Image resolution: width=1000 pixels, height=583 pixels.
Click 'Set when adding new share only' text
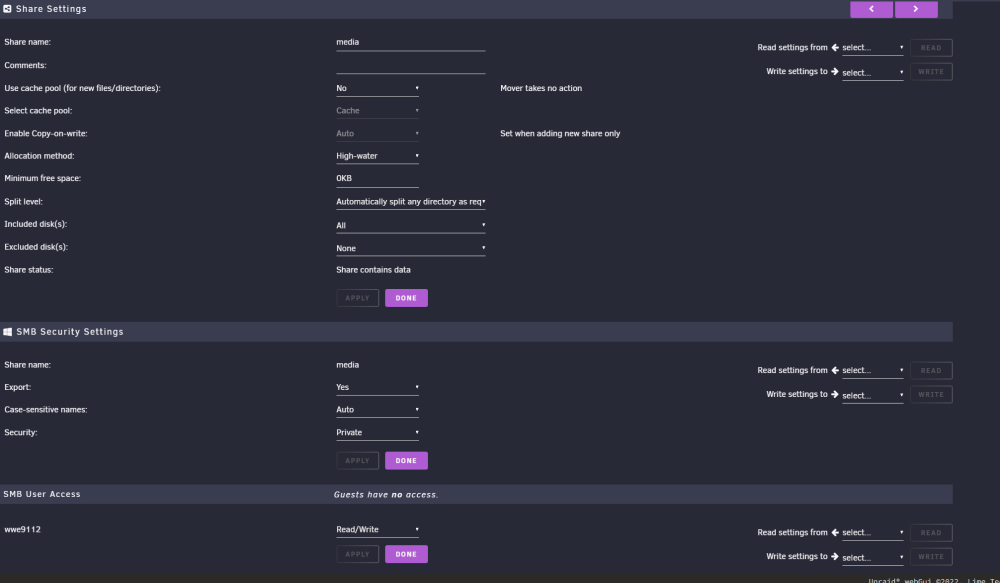point(560,134)
